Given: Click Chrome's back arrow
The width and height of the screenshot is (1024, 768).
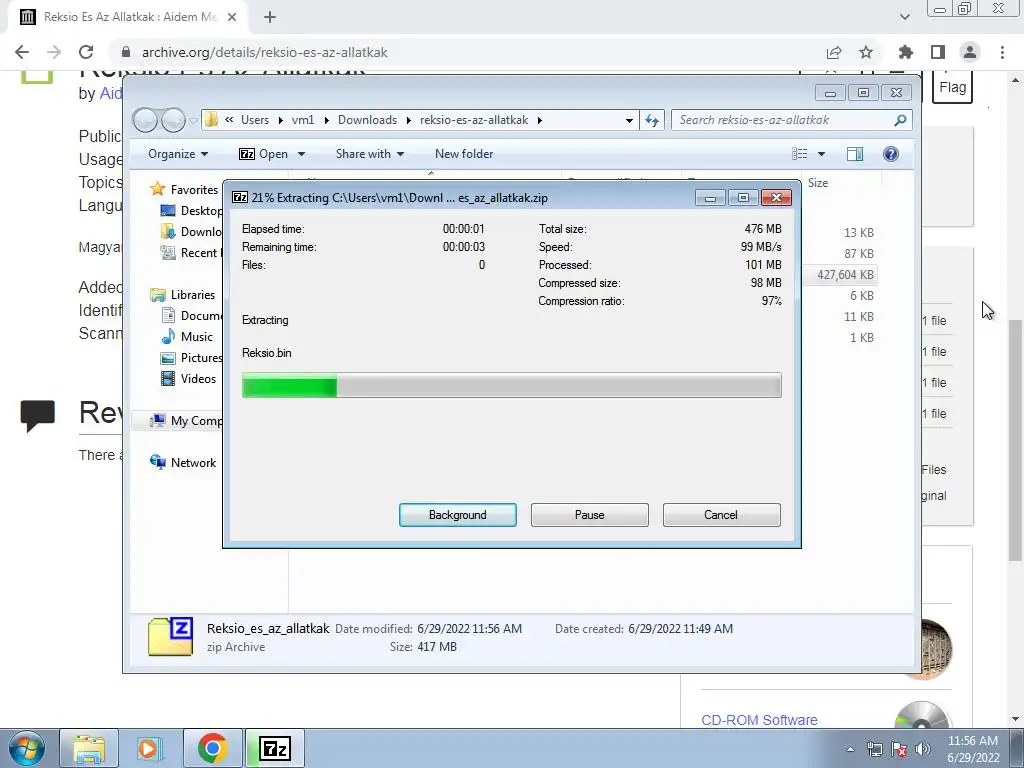Looking at the screenshot, I should coord(22,52).
